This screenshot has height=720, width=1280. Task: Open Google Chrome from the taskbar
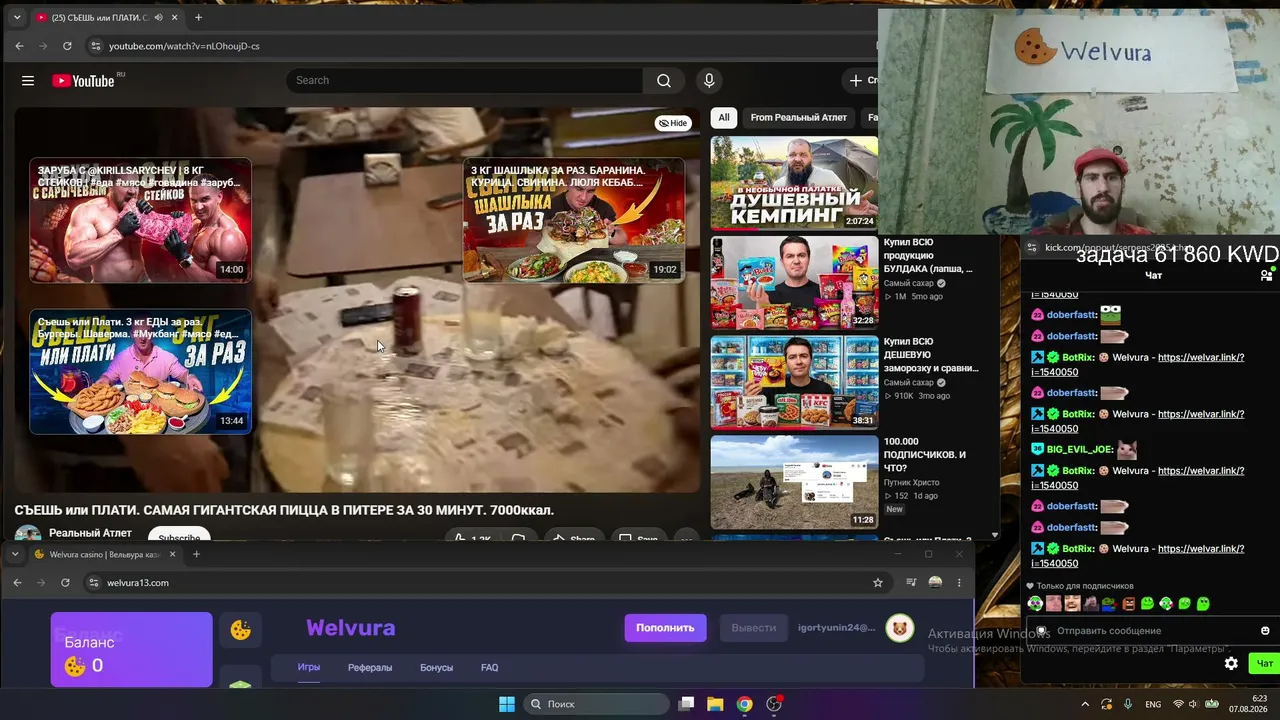tap(744, 704)
